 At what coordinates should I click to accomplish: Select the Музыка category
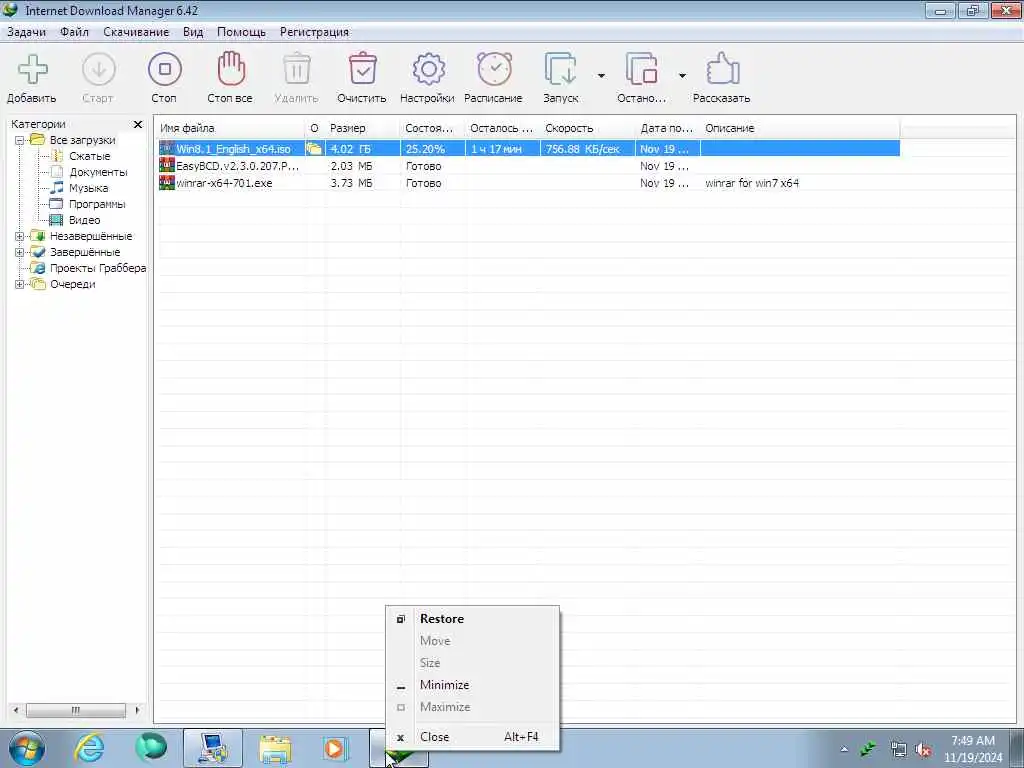(89, 188)
